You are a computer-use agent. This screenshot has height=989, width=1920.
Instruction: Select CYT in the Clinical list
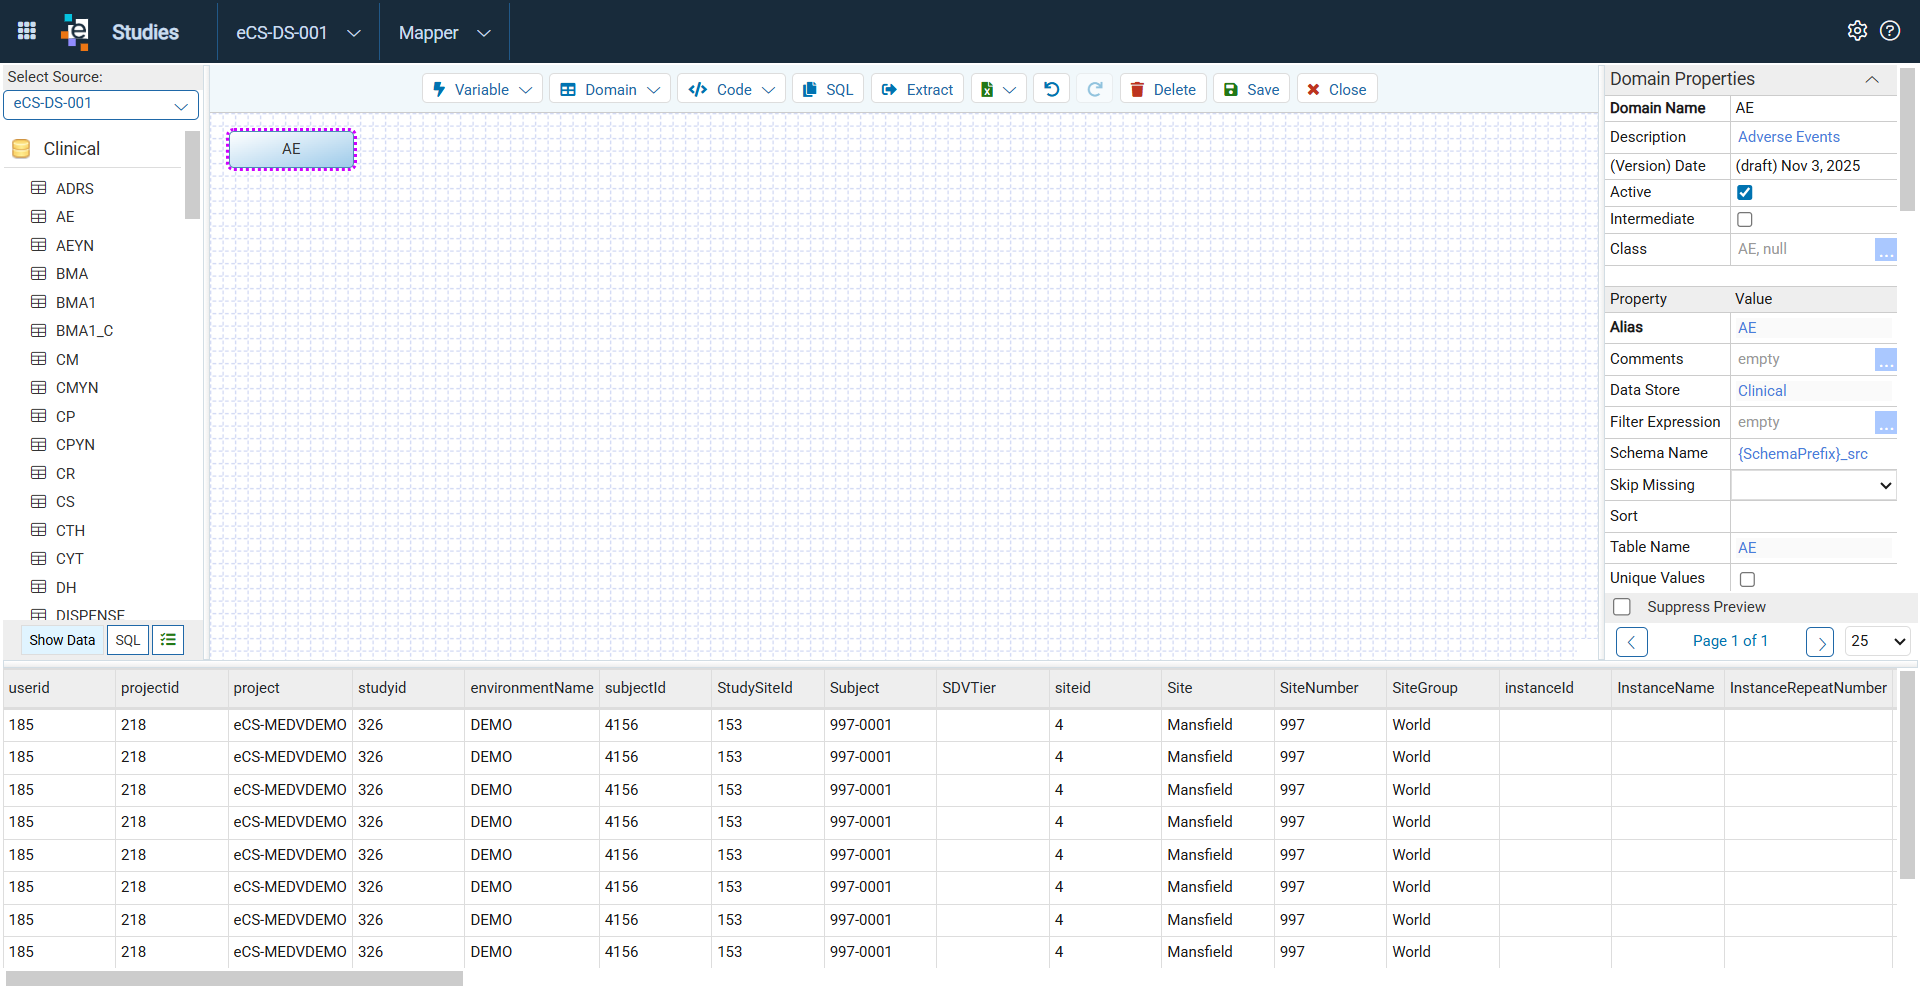point(70,558)
